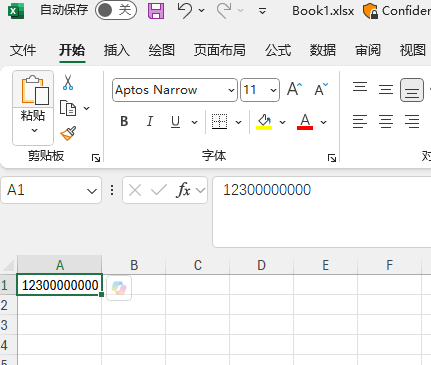Toggle bottom align for cell content

click(x=412, y=90)
